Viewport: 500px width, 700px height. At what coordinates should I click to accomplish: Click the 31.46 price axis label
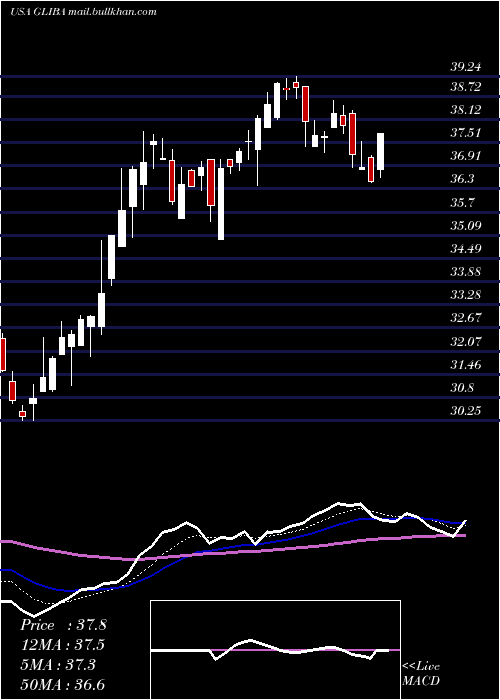coord(466,365)
